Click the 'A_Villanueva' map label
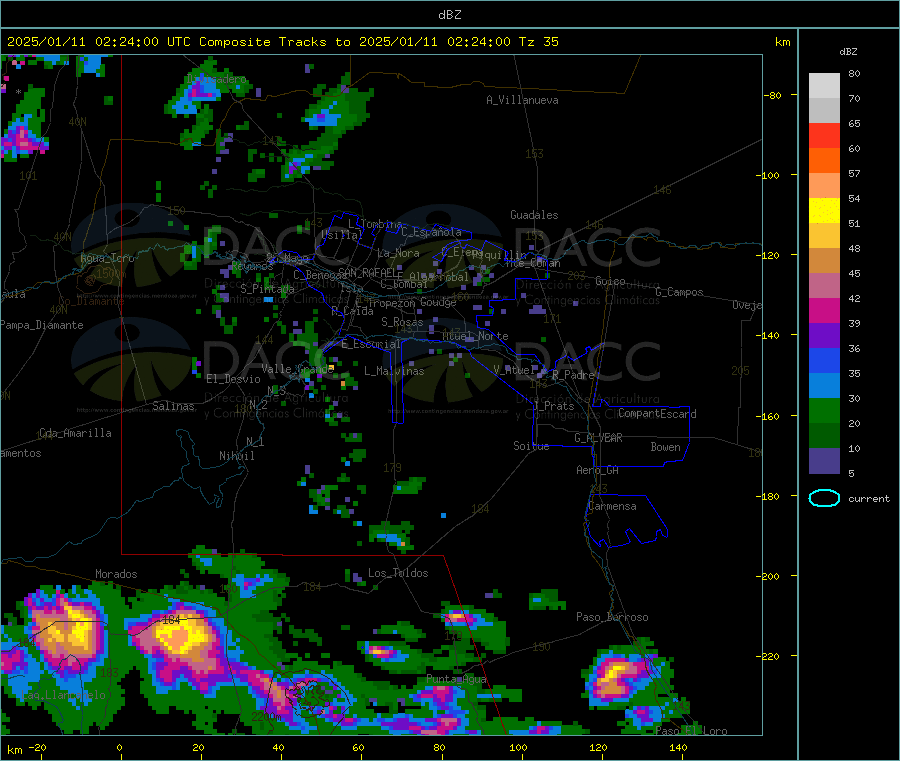Viewport: 900px width, 761px height. click(x=522, y=100)
